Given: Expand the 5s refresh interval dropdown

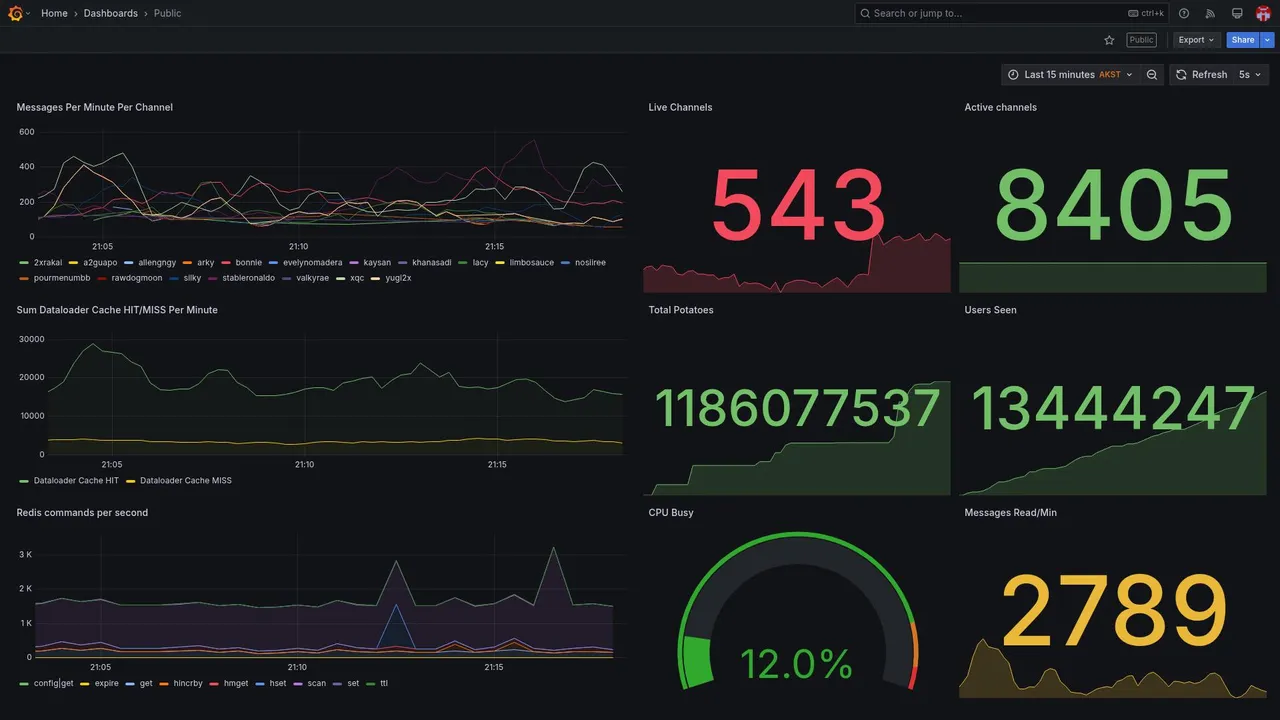Looking at the screenshot, I should pyautogui.click(x=1250, y=75).
